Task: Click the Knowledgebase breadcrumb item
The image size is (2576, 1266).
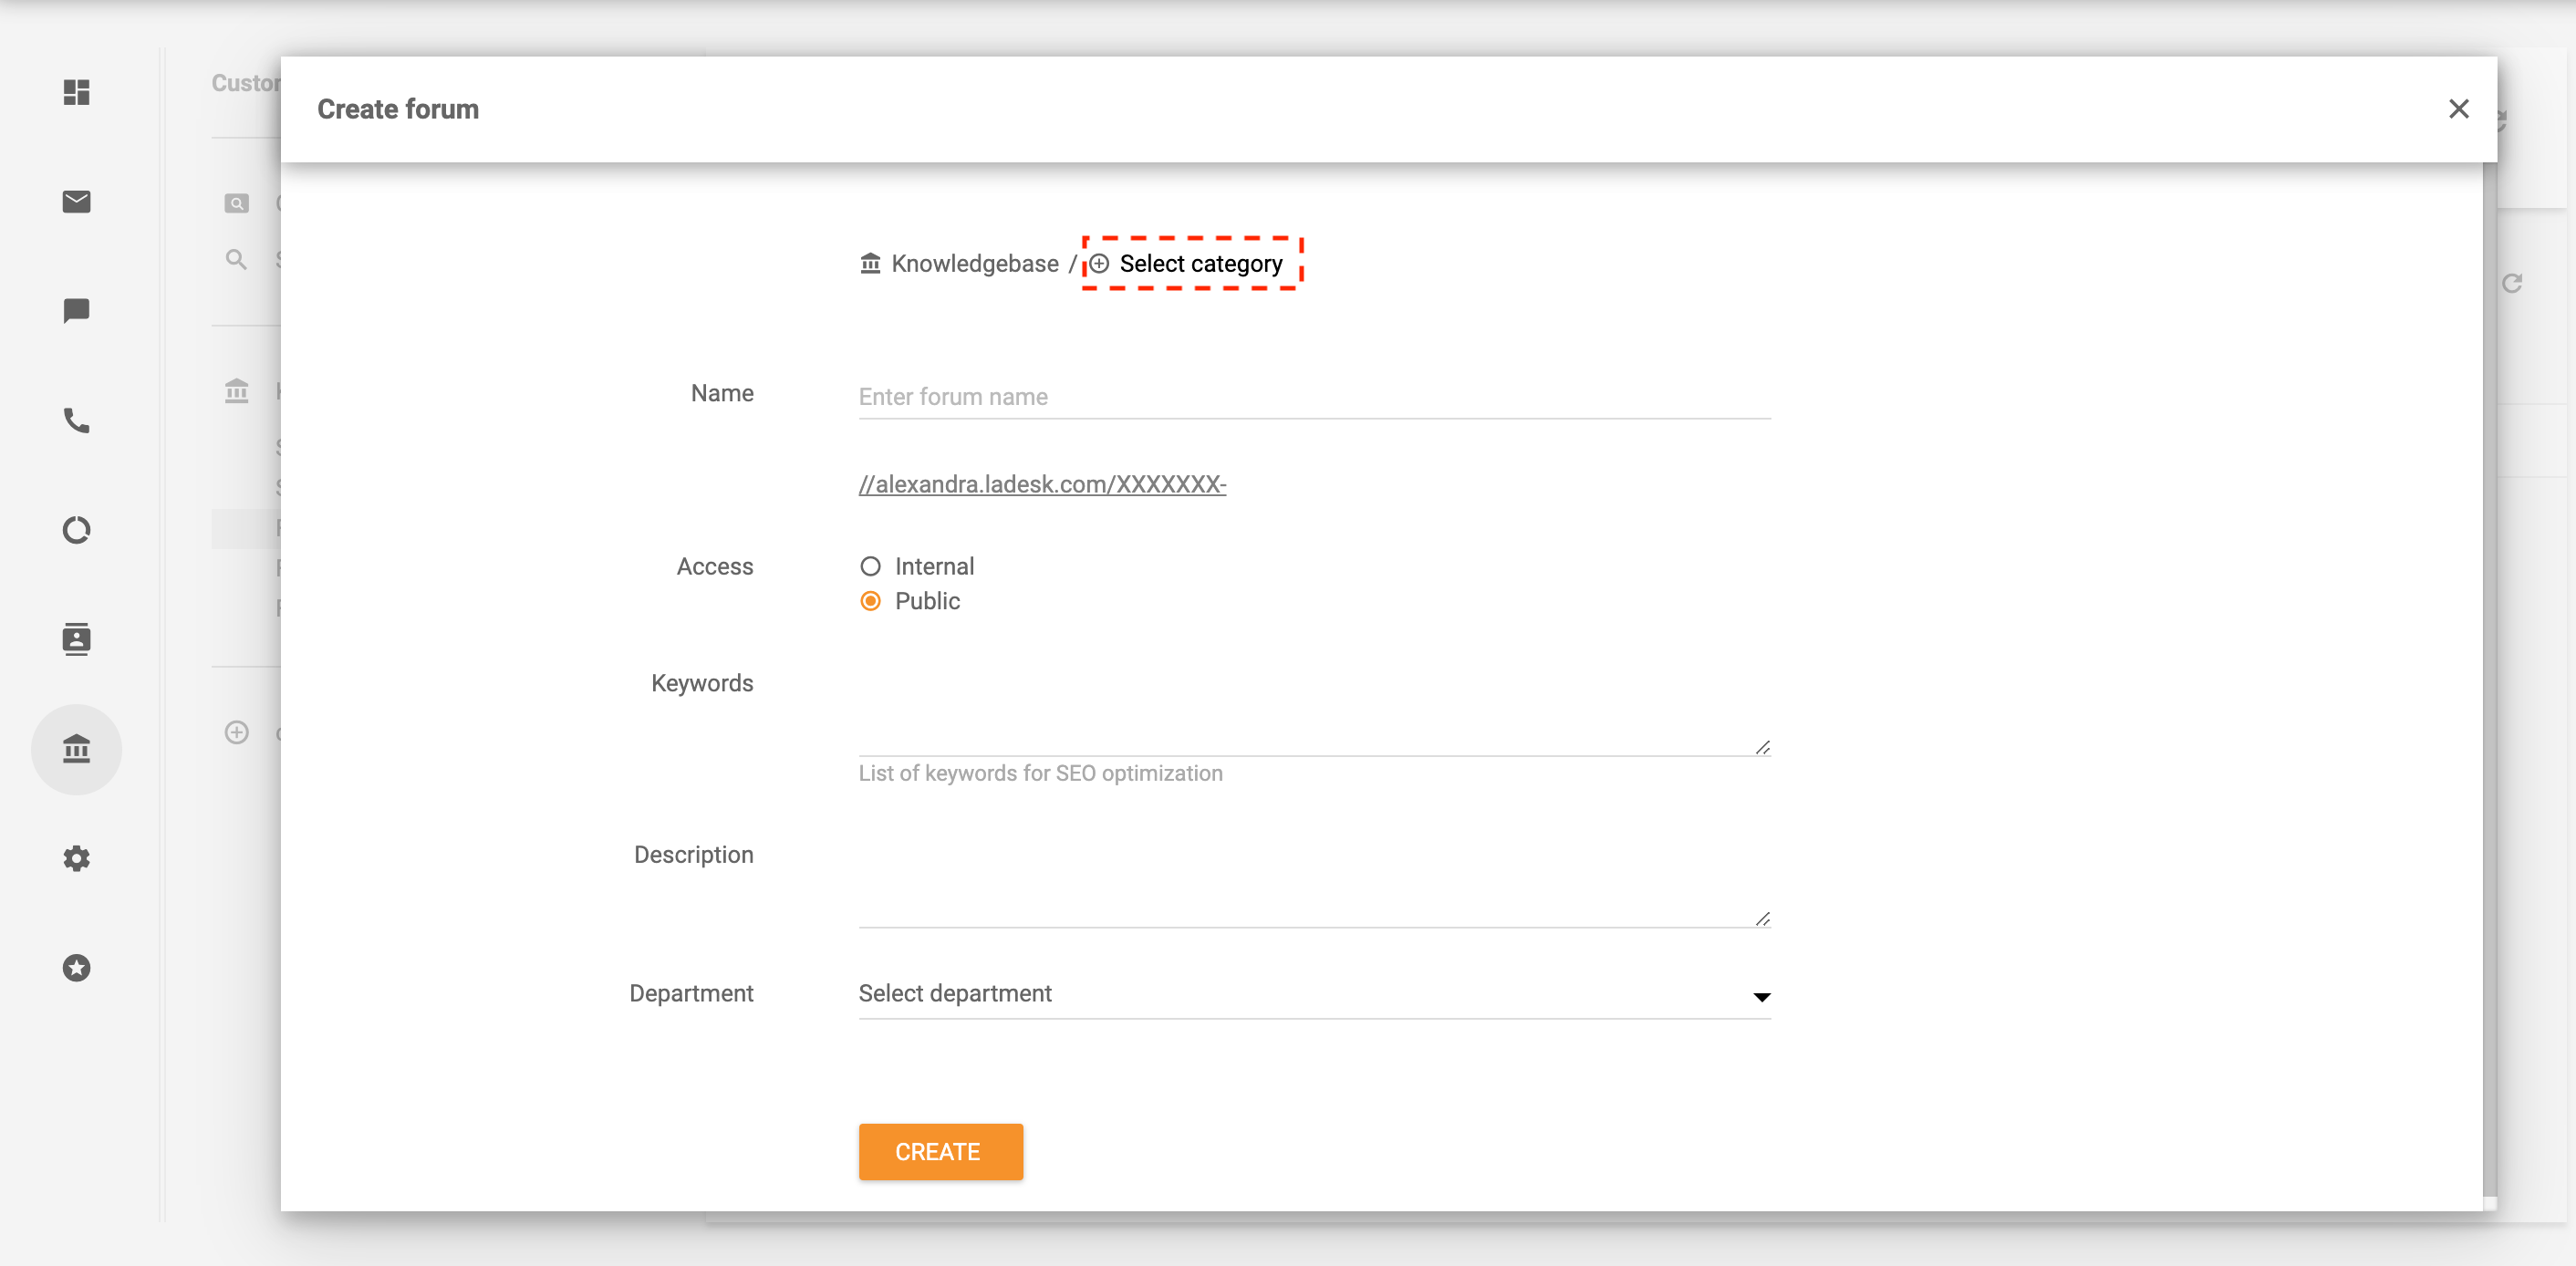Action: [975, 263]
